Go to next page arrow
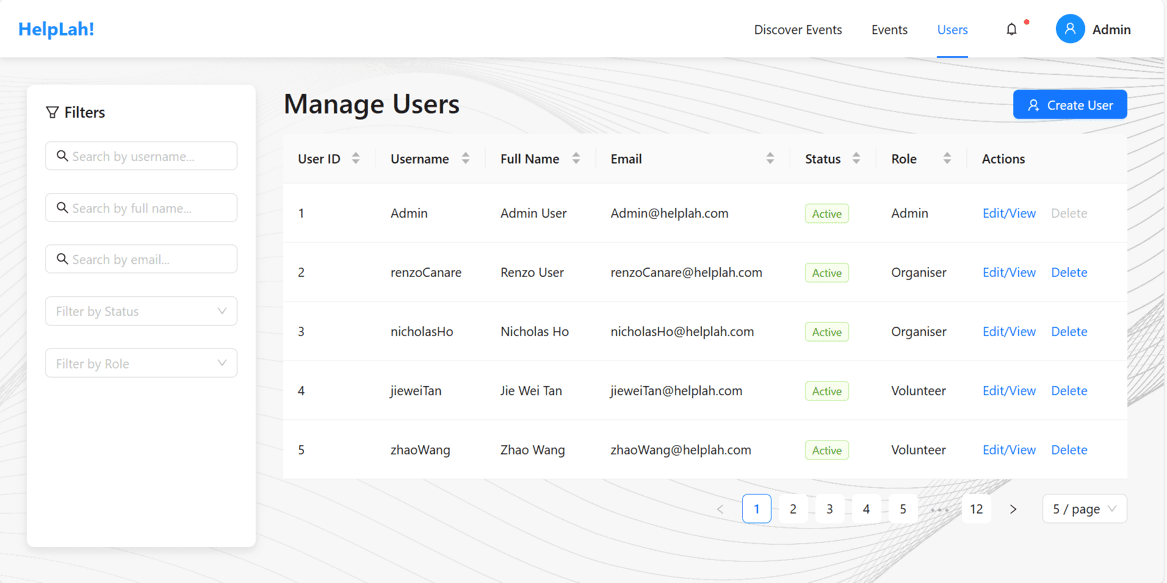The height and width of the screenshot is (583, 1167). [x=1013, y=509]
